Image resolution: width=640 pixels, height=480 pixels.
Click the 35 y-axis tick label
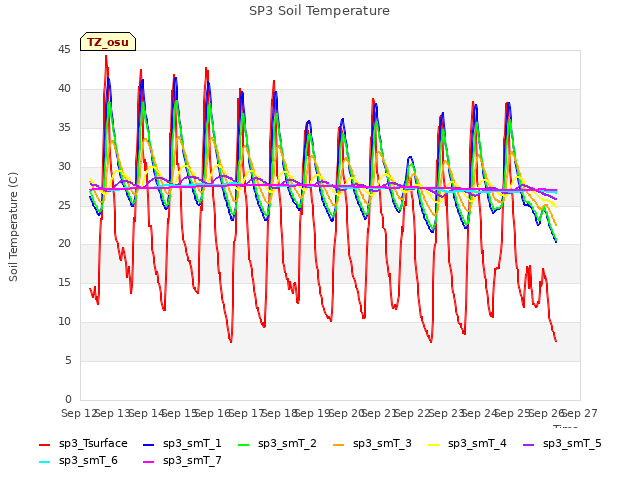pos(64,127)
